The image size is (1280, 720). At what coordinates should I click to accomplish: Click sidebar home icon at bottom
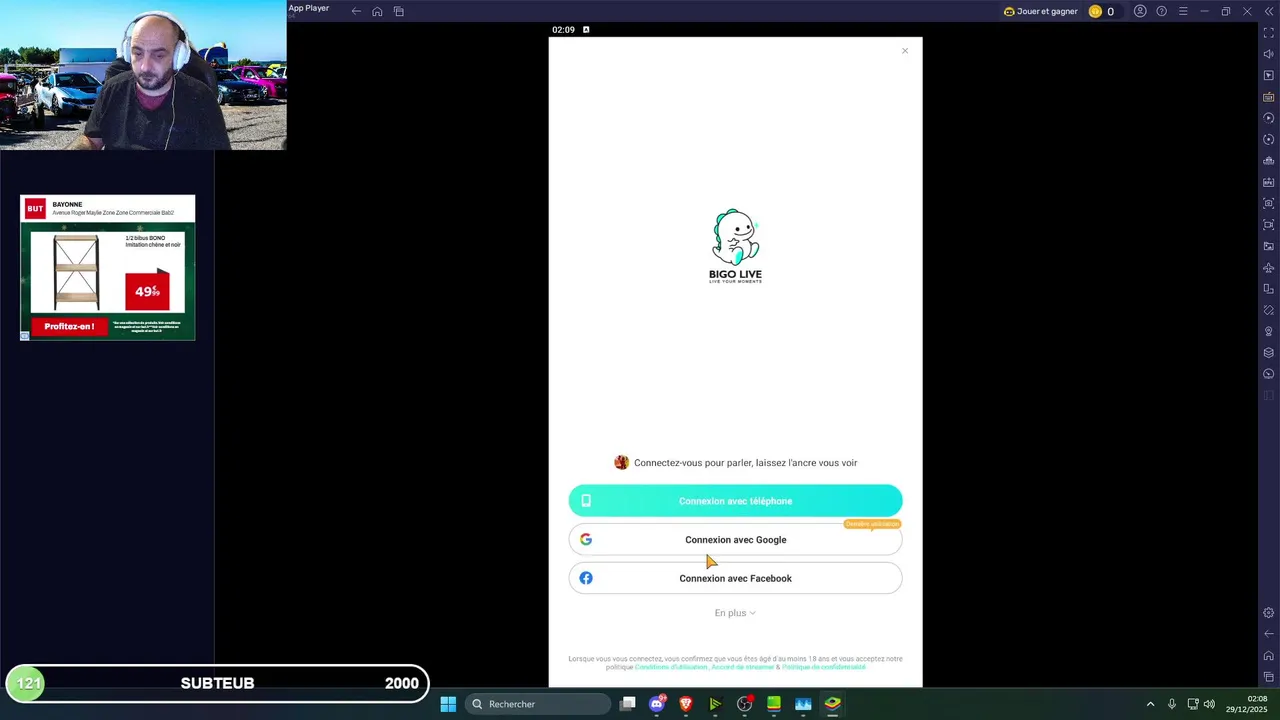[x=1269, y=656]
